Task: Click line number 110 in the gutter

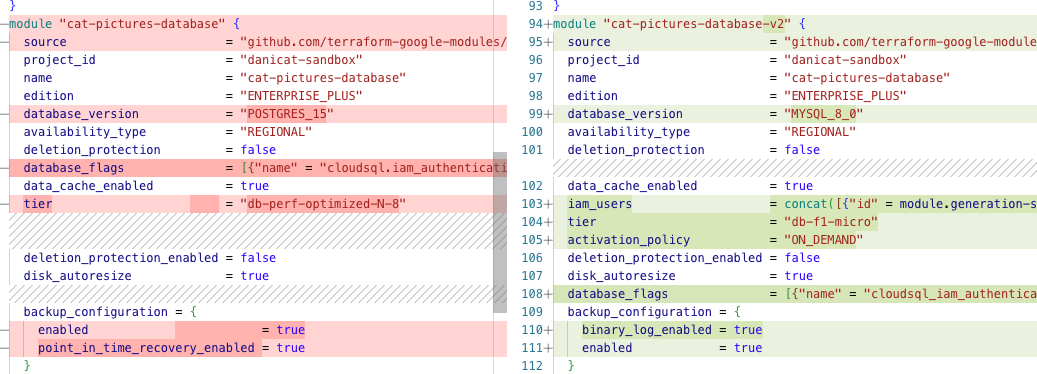Action: pos(532,330)
